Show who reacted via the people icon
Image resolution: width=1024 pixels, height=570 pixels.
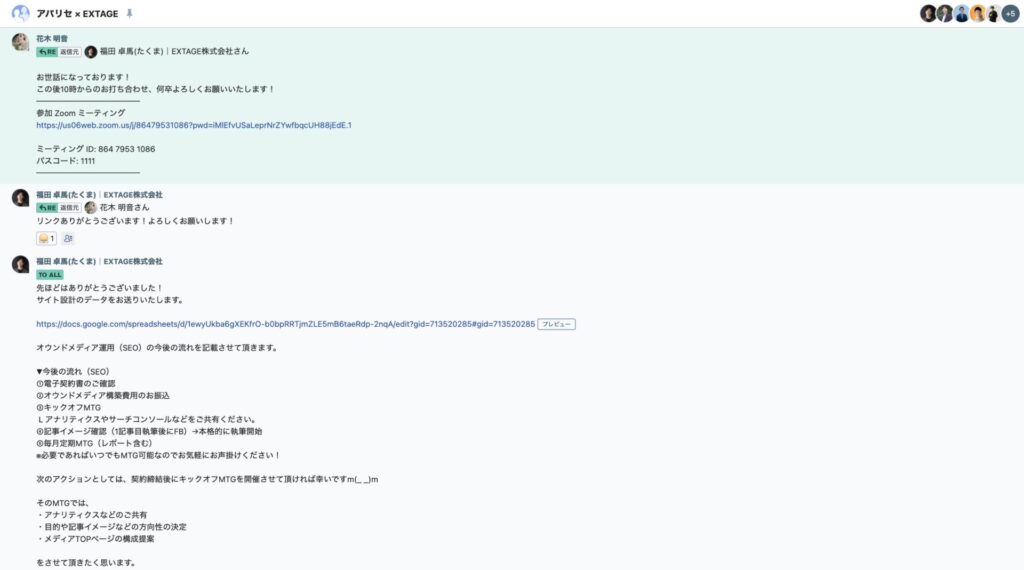pyautogui.click(x=68, y=238)
